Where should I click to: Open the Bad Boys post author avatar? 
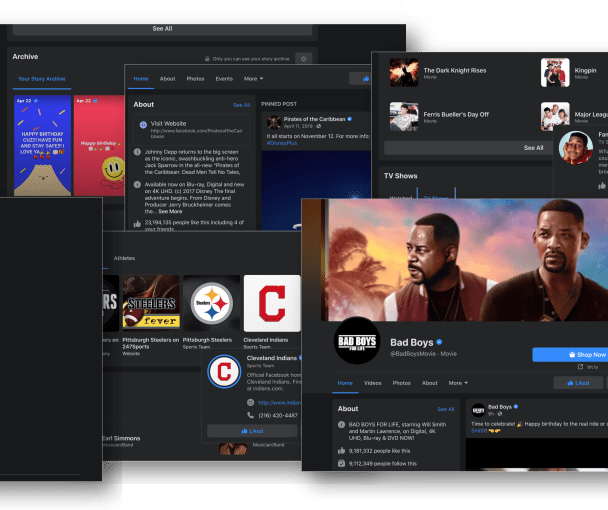tap(478, 410)
